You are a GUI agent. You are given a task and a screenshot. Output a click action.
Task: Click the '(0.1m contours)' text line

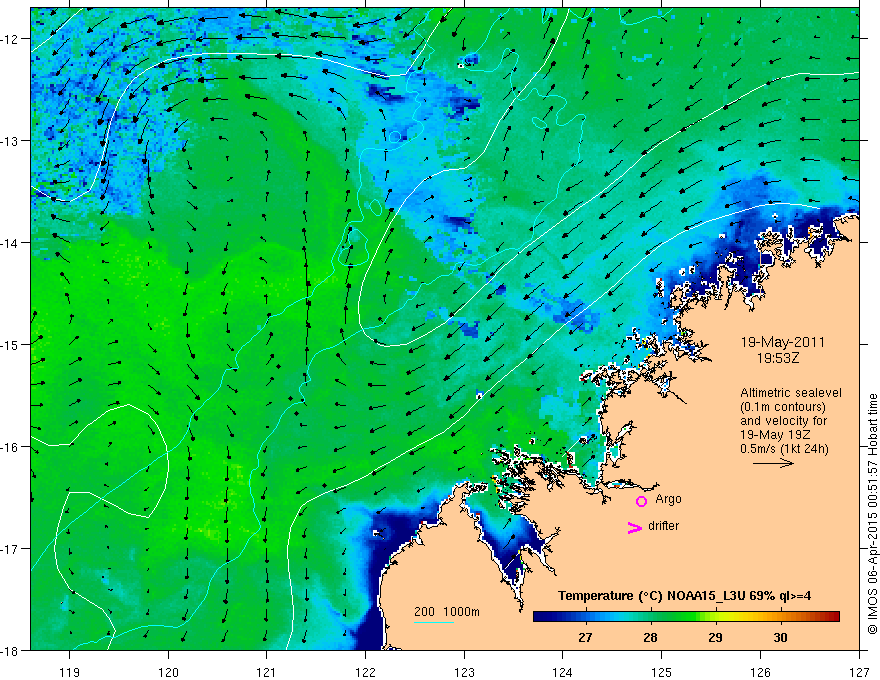pos(783,407)
